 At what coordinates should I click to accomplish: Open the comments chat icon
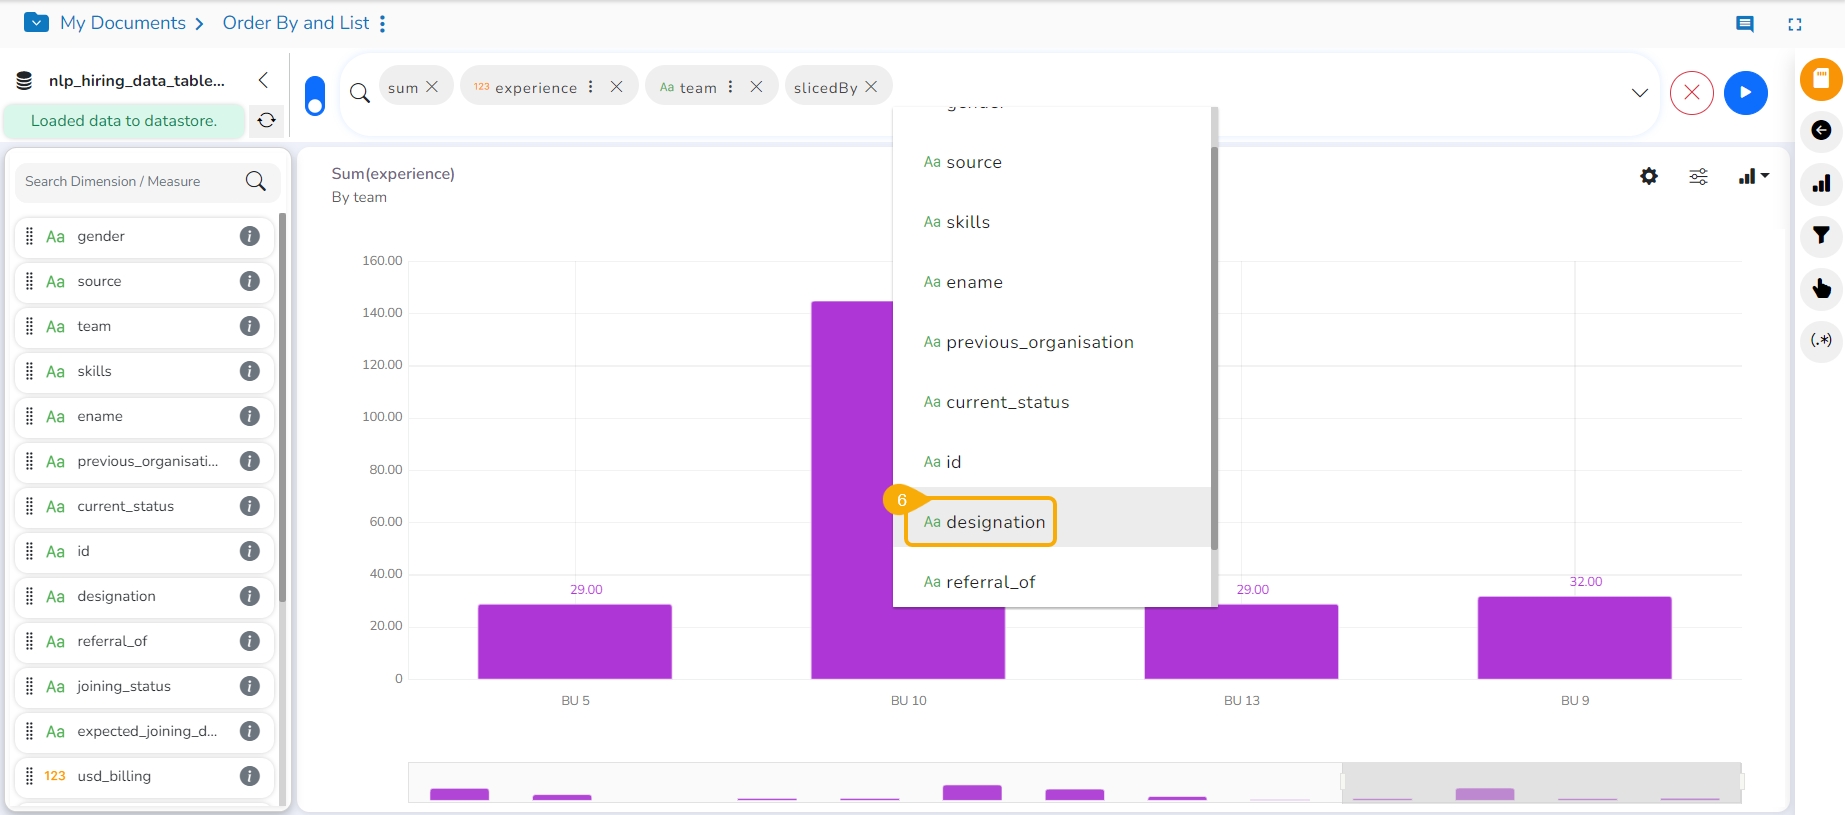(x=1744, y=24)
